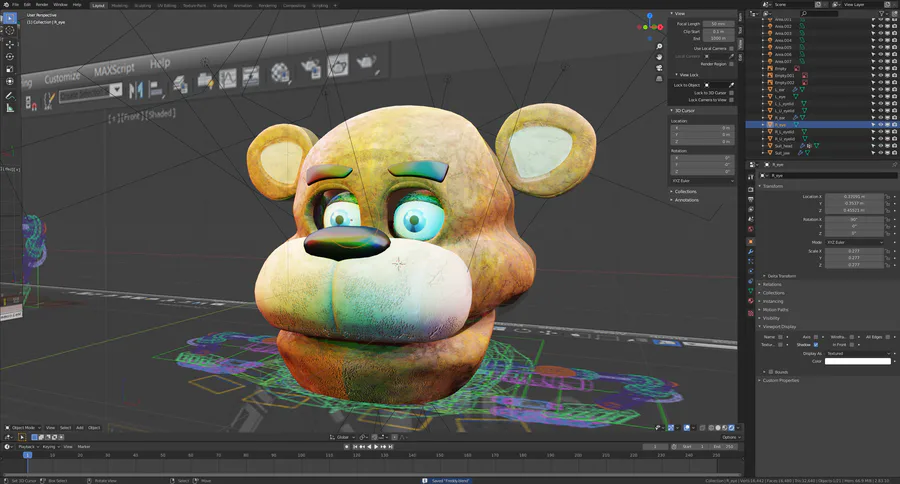Toggle camera view with the camera gizmo
The height and width of the screenshot is (484, 900).
tap(659, 68)
